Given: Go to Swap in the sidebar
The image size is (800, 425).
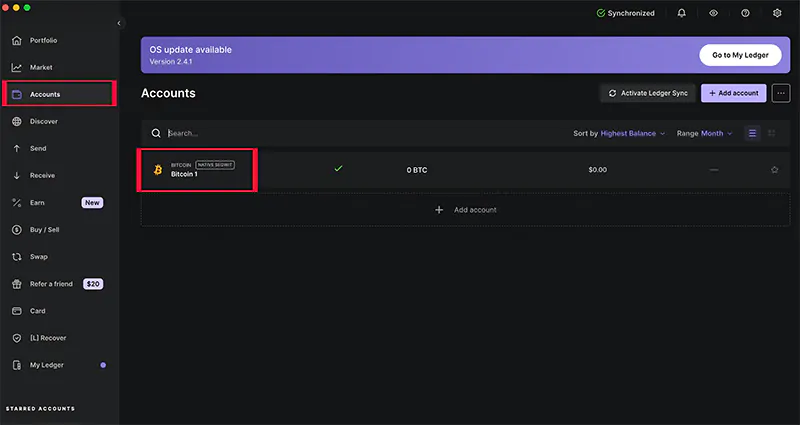Looking at the screenshot, I should pyautogui.click(x=39, y=257).
